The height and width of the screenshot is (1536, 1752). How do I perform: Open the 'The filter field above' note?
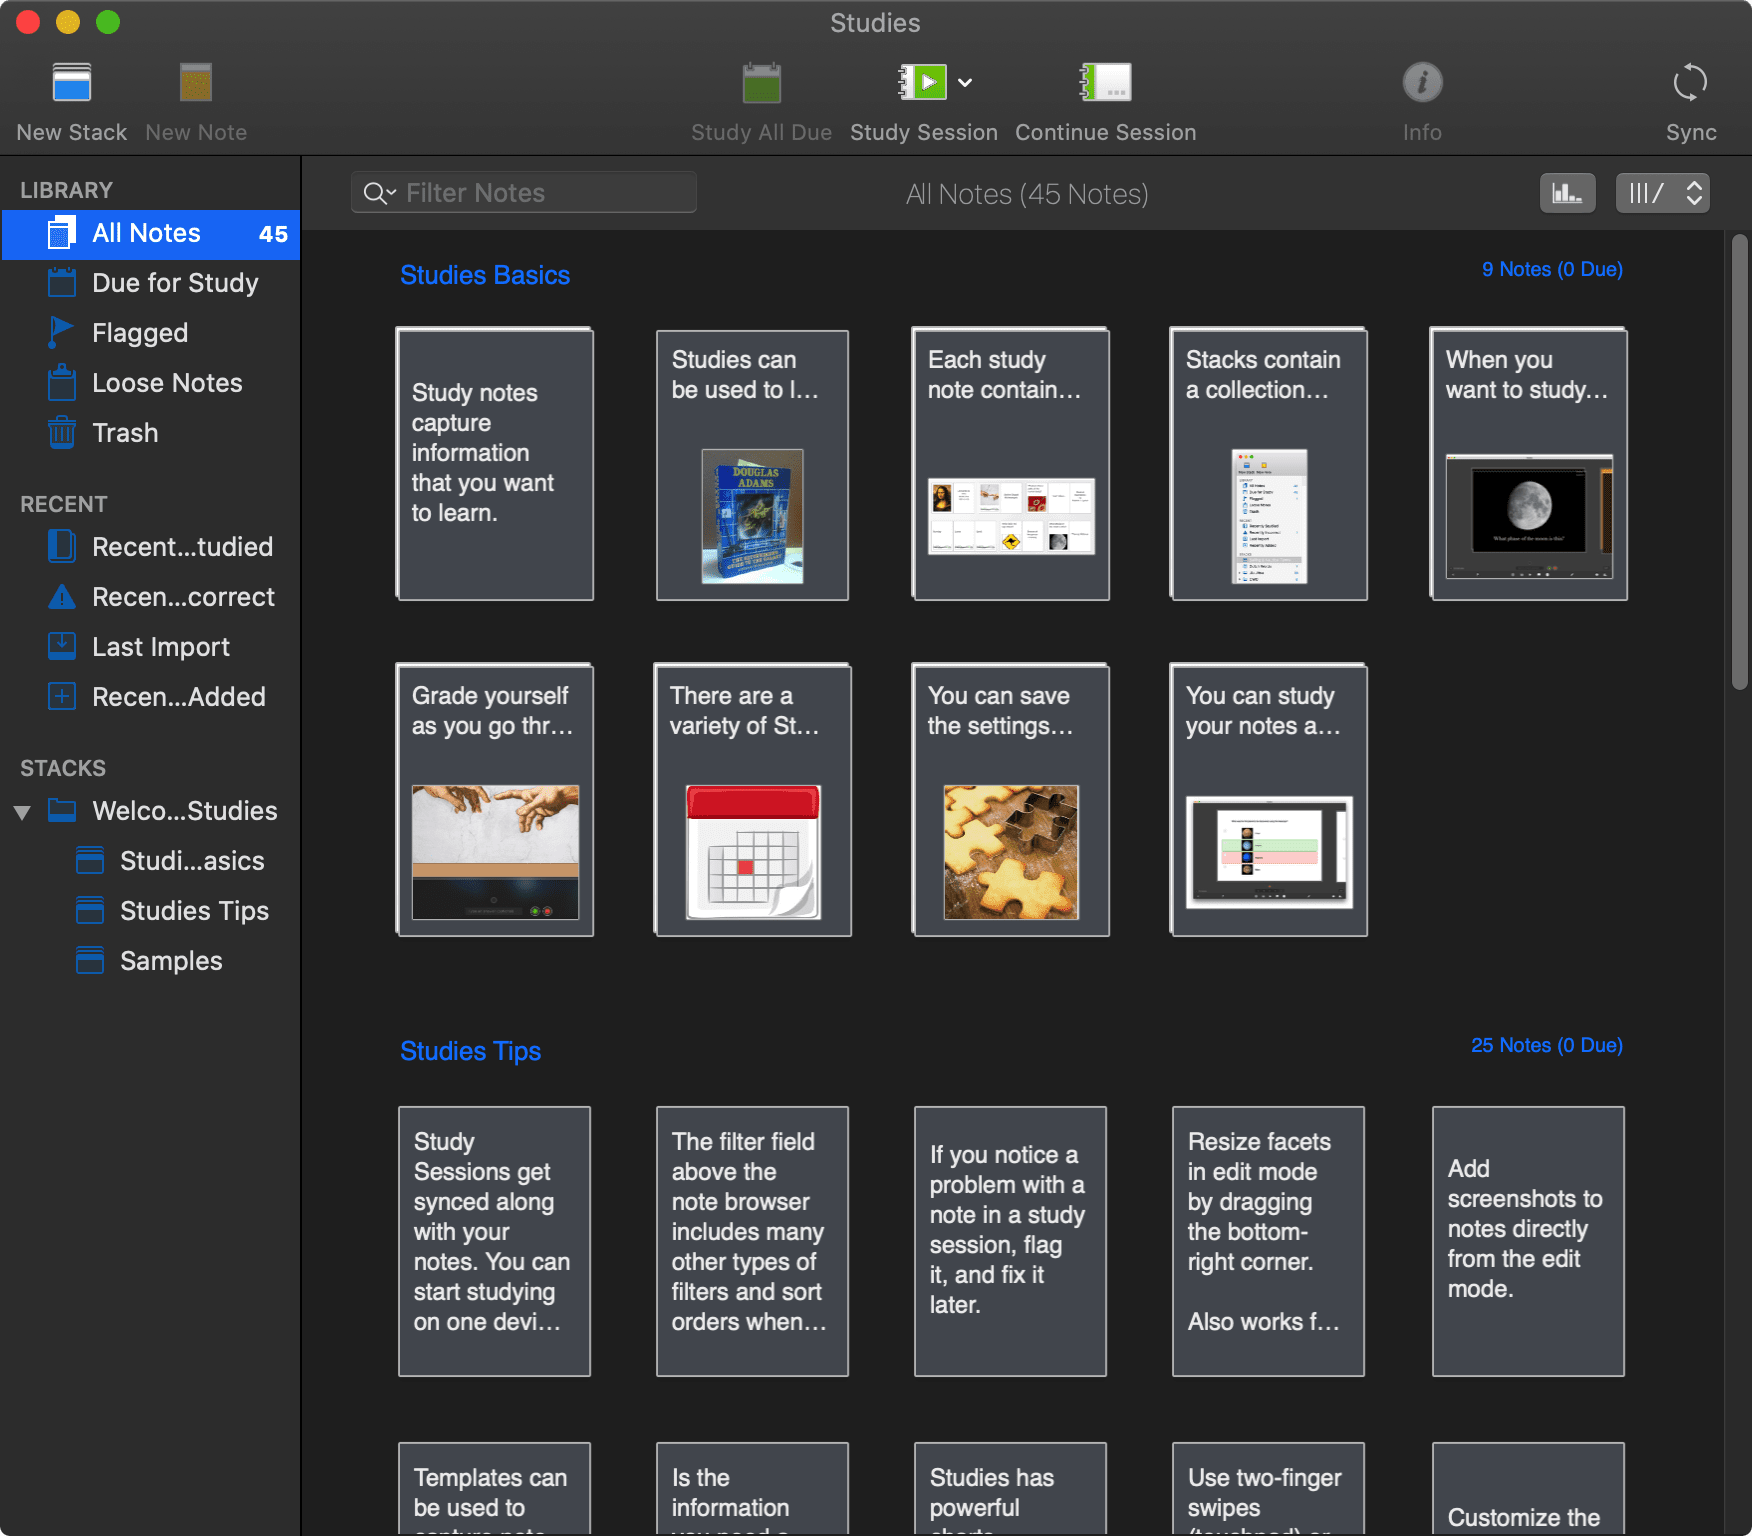click(x=752, y=1241)
